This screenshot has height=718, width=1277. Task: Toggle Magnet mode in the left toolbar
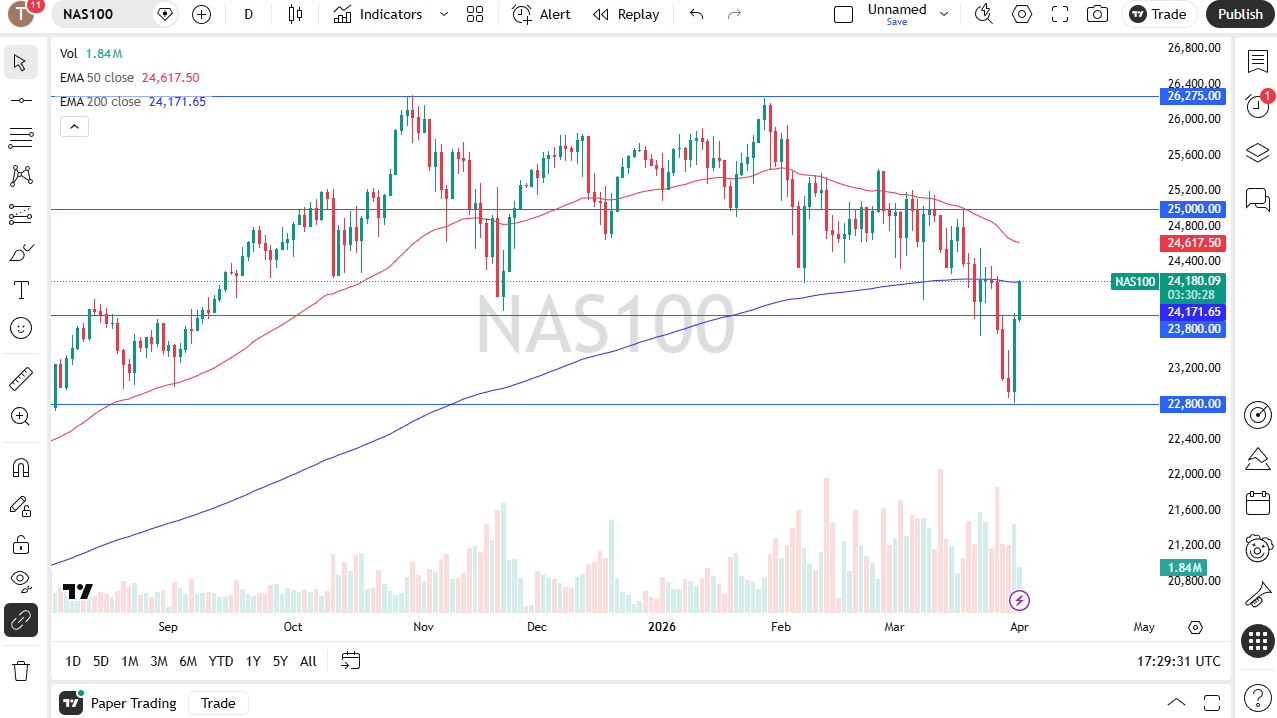[x=21, y=467]
